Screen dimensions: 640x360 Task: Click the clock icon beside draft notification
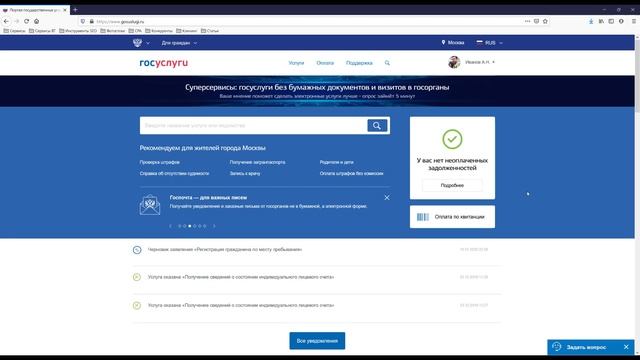[137, 250]
